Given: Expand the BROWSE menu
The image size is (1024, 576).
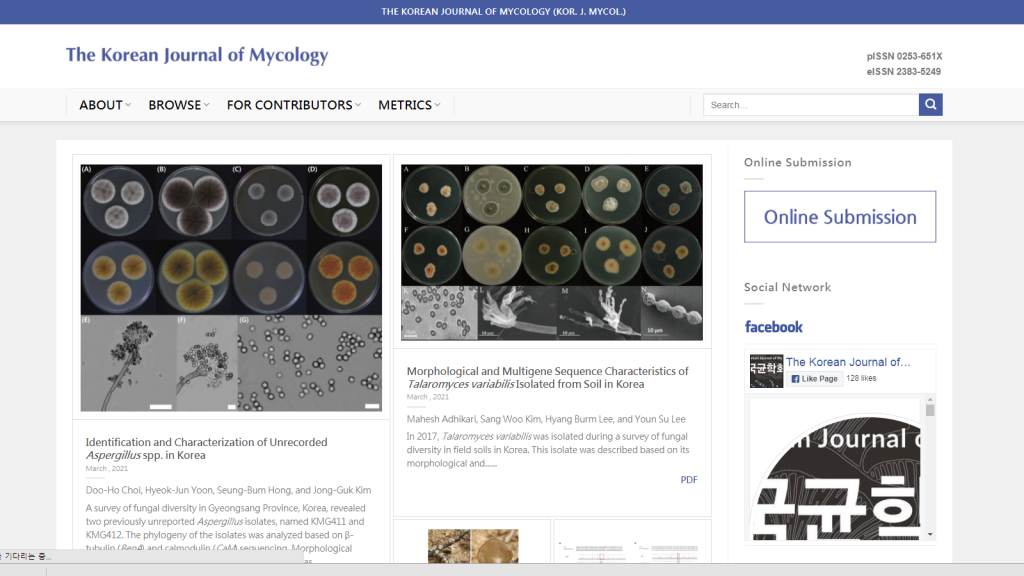Looking at the screenshot, I should click(x=178, y=105).
